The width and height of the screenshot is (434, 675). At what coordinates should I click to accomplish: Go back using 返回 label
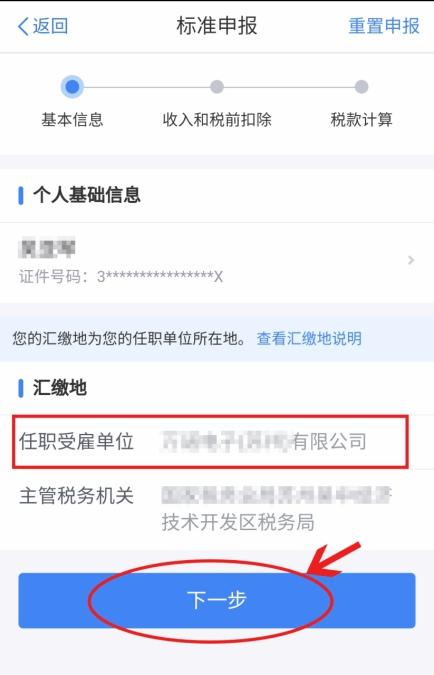tap(50, 26)
